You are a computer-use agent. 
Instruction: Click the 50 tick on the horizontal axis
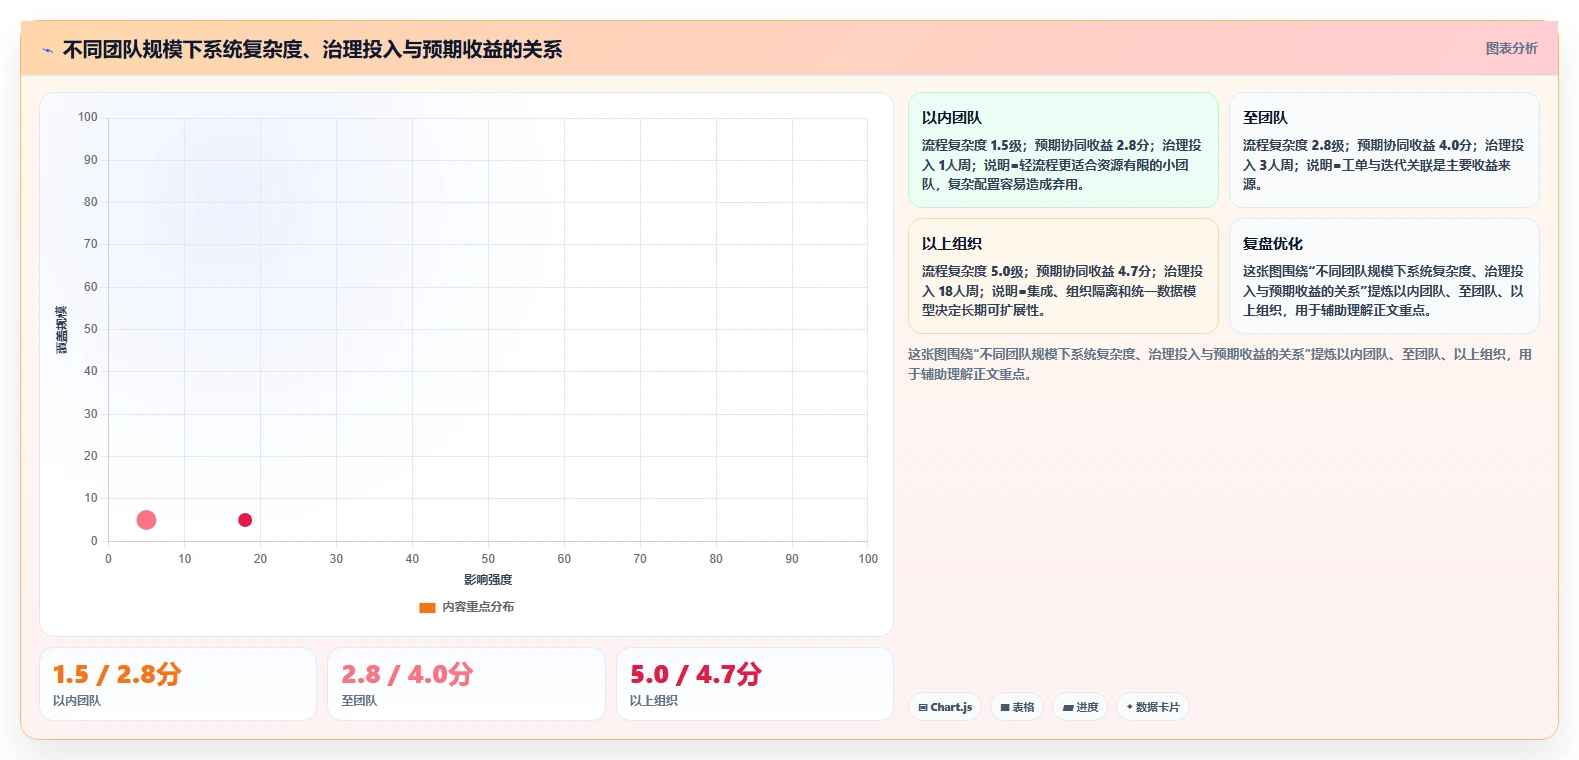pos(488,559)
